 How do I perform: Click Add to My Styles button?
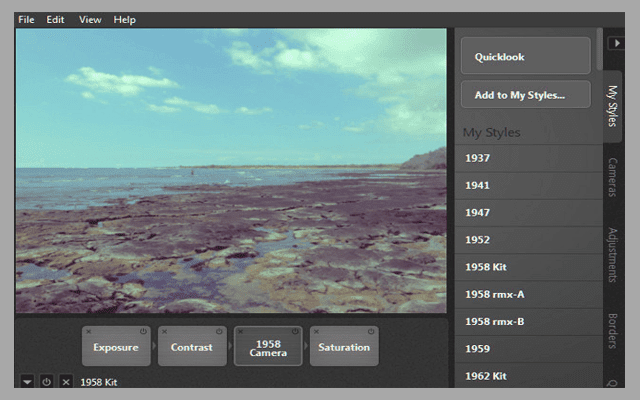(525, 95)
